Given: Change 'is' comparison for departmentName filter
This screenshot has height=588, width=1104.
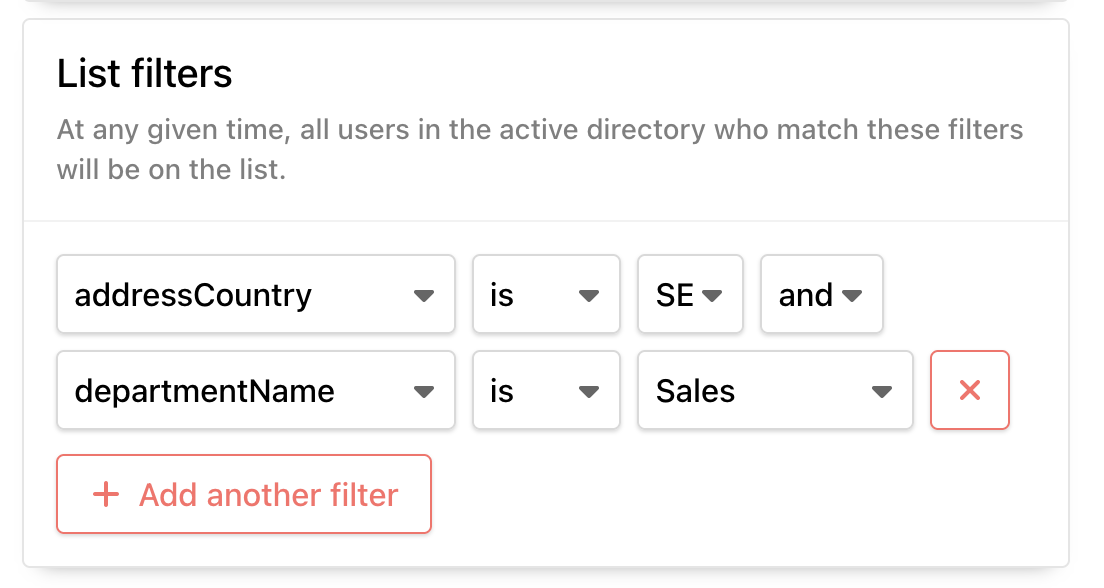Looking at the screenshot, I should tap(546, 390).
